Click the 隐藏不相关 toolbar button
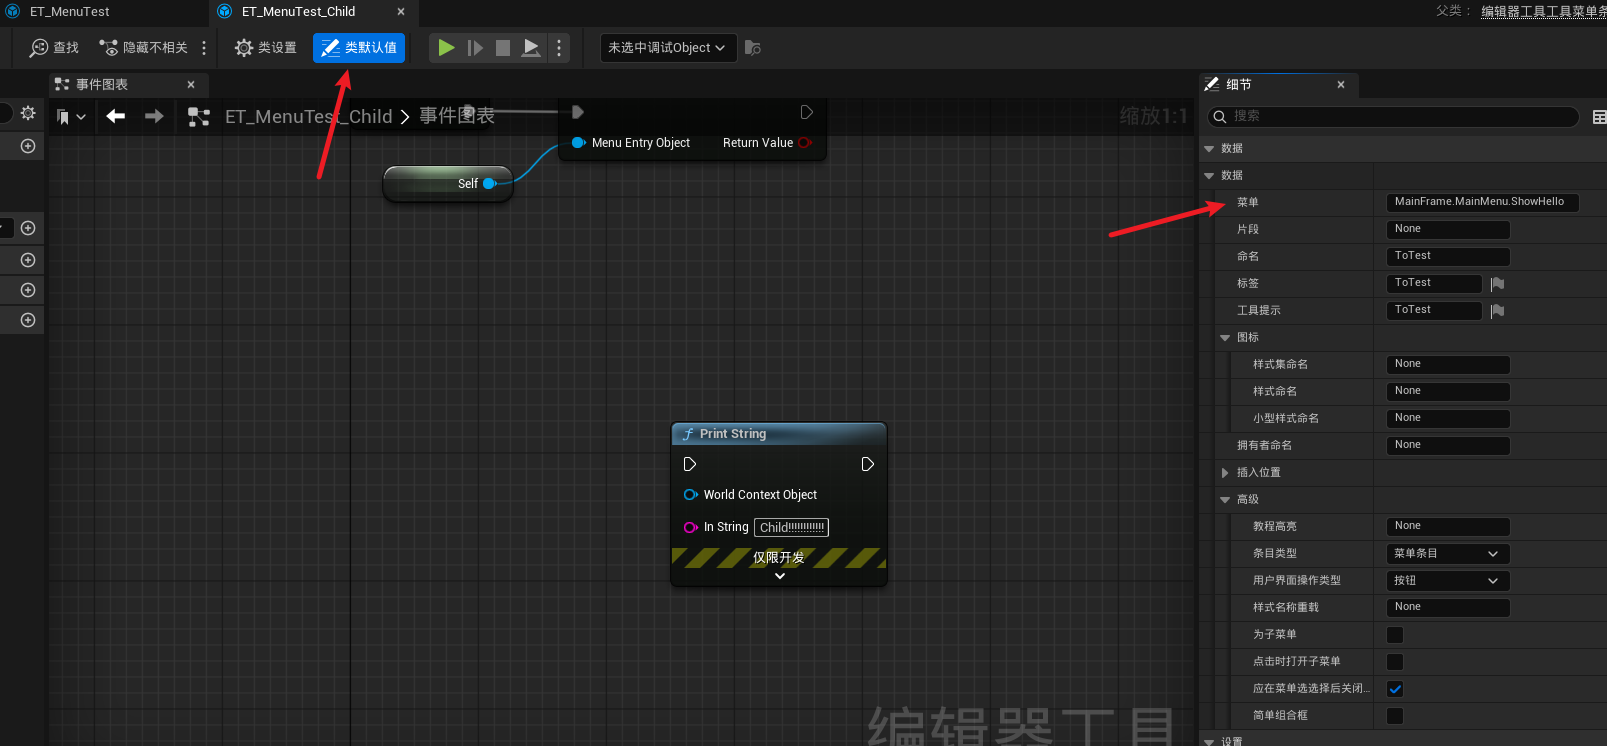Image resolution: width=1607 pixels, height=746 pixels. (x=143, y=48)
